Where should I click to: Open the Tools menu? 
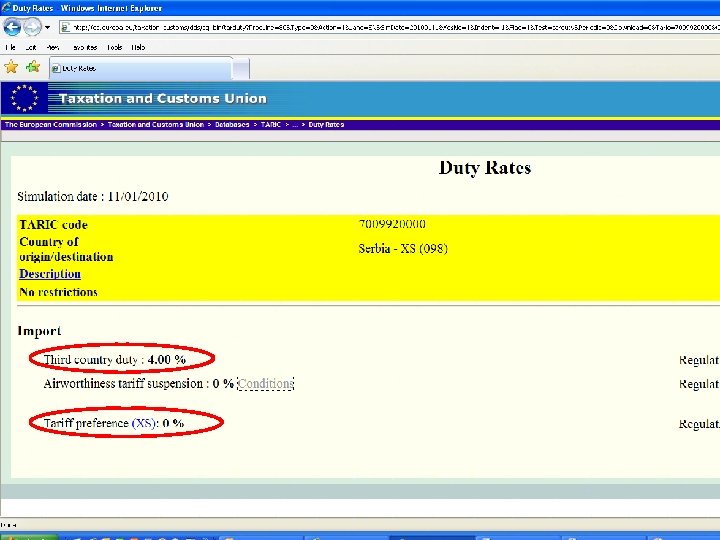coord(114,47)
